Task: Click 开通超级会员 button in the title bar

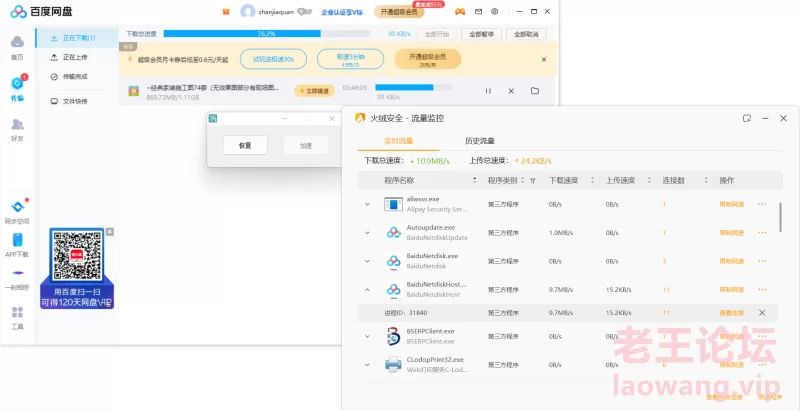Action: coord(399,12)
